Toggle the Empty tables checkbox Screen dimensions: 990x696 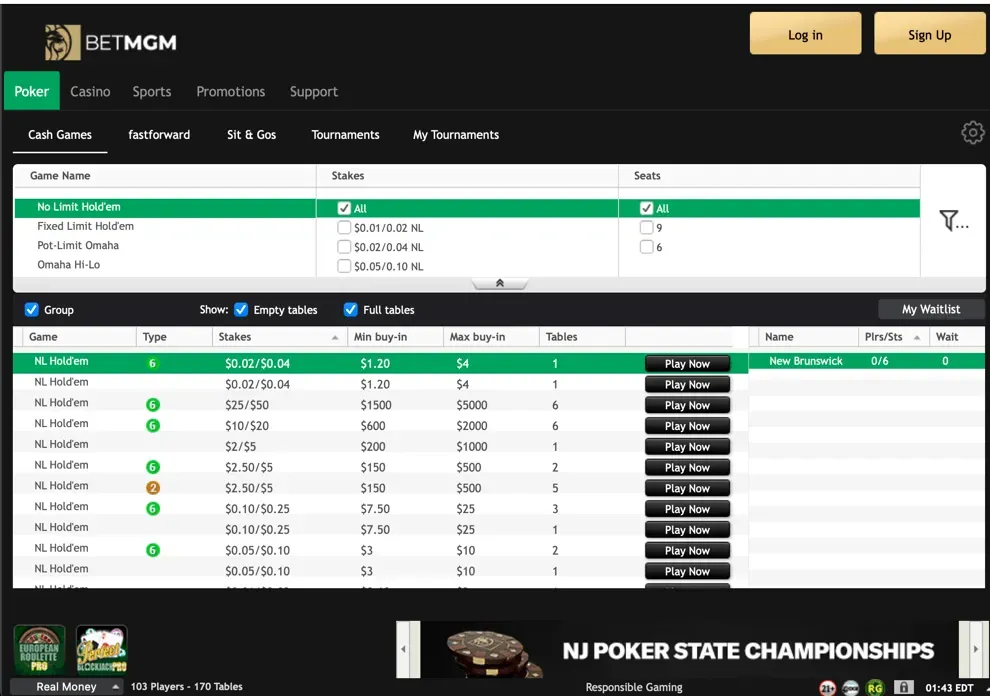coord(241,310)
